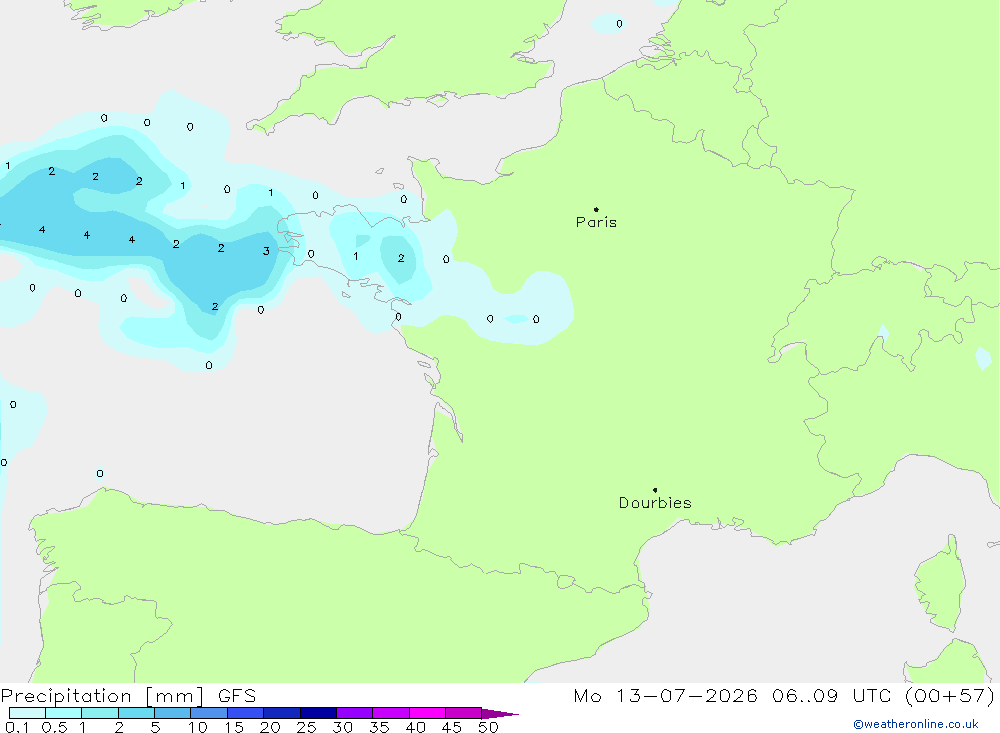
Task: Click legend value label 0.5
Action: point(54,727)
